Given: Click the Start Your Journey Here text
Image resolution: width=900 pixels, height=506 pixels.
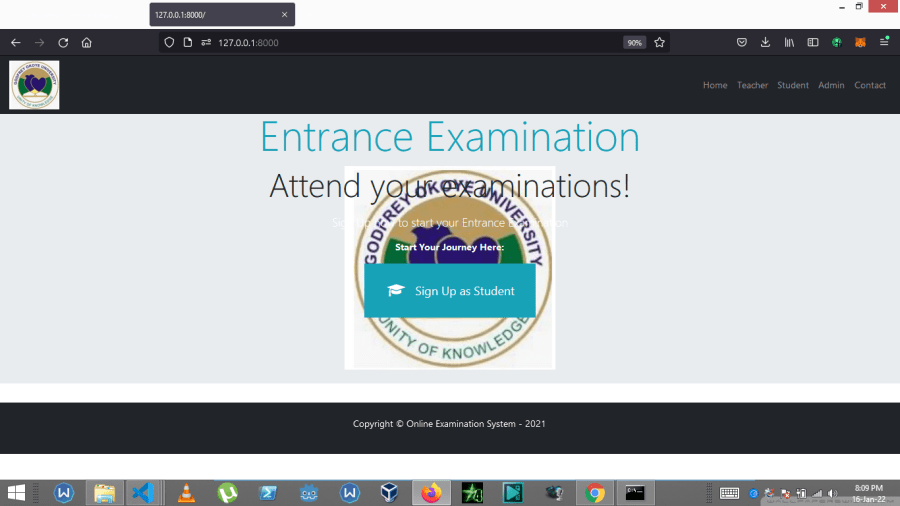Looking at the screenshot, I should (449, 247).
